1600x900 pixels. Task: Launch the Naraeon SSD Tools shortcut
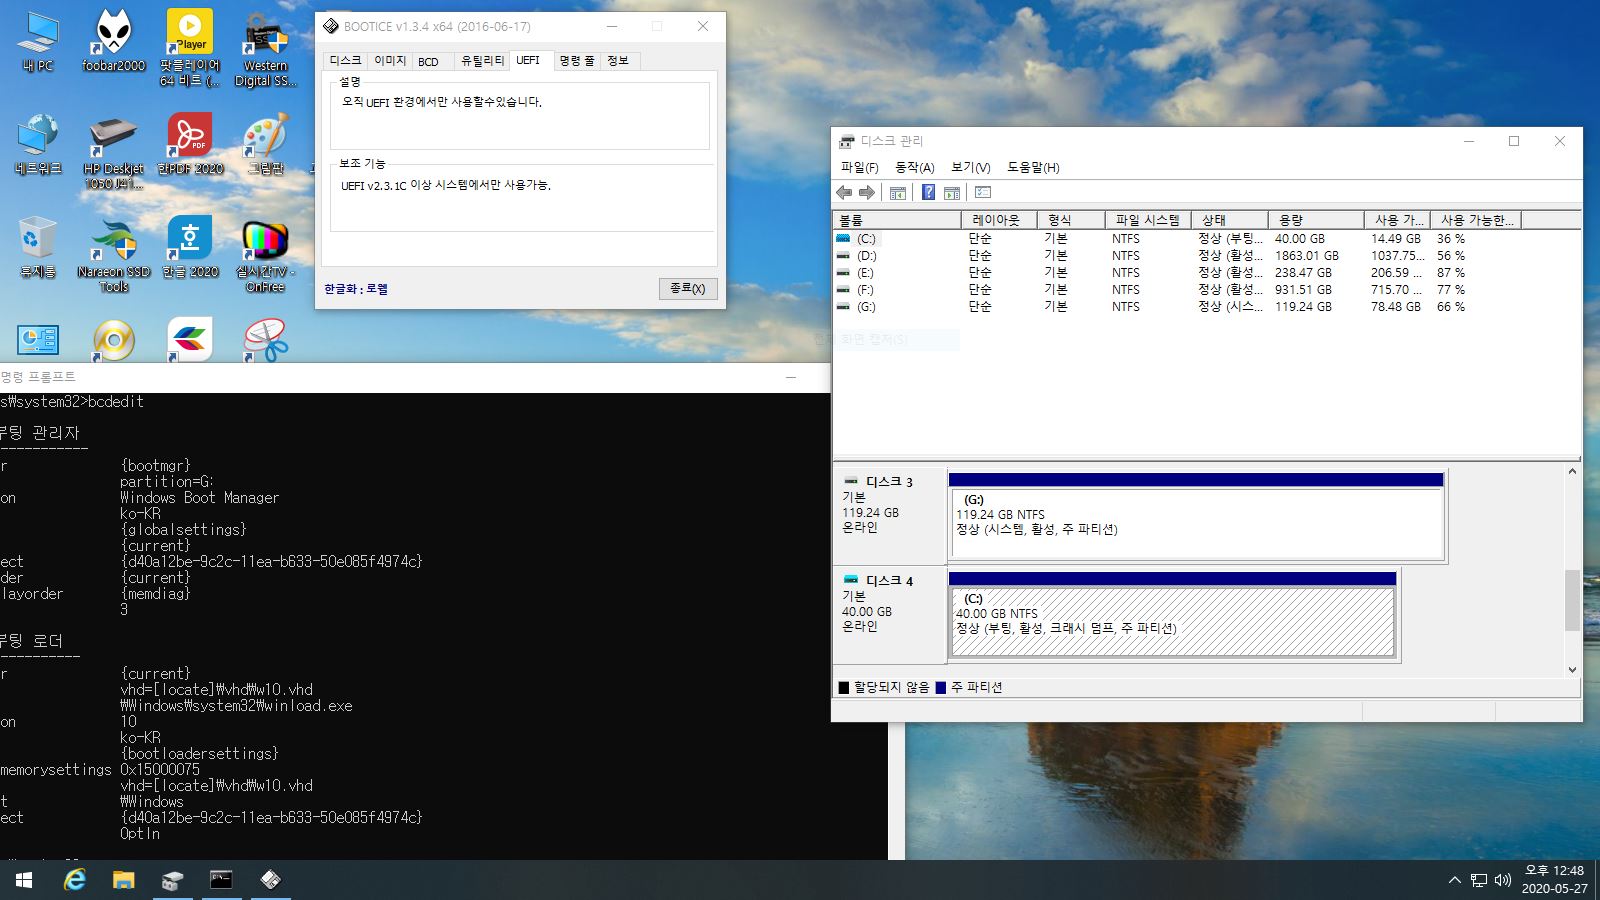114,255
